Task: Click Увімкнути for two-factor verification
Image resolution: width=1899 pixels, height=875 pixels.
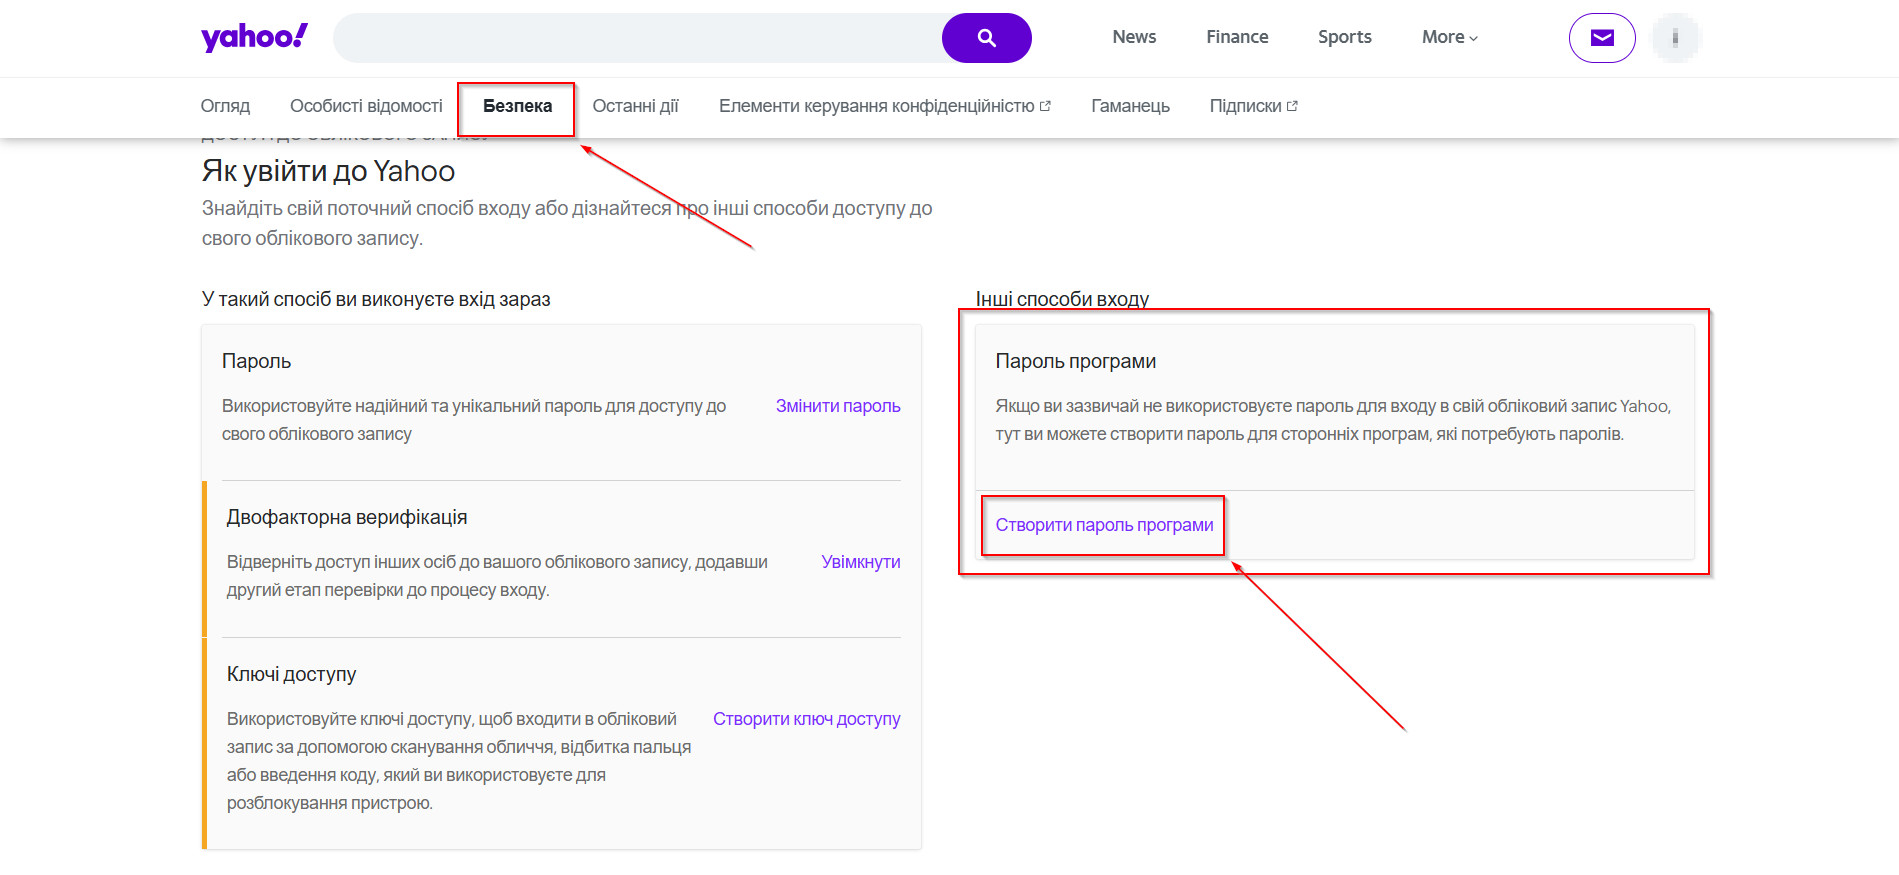Action: 861,562
